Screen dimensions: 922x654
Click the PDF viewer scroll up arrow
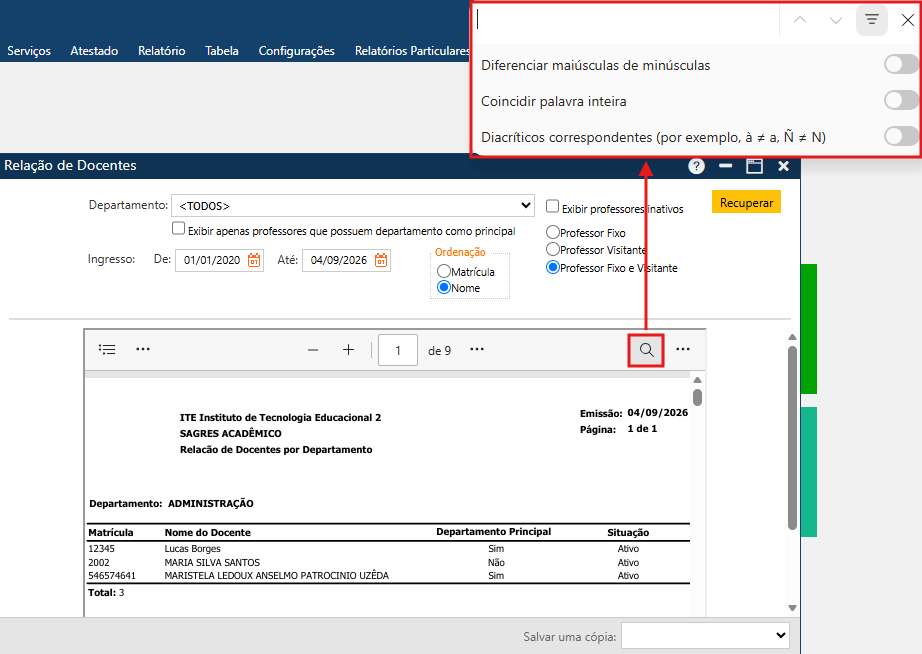point(697,381)
